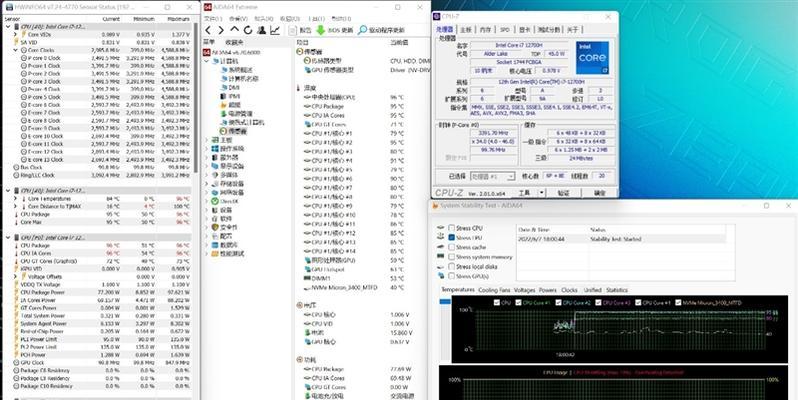Click the Stress GPU(s) row icon
This screenshot has width=798, height=400.
(441, 276)
